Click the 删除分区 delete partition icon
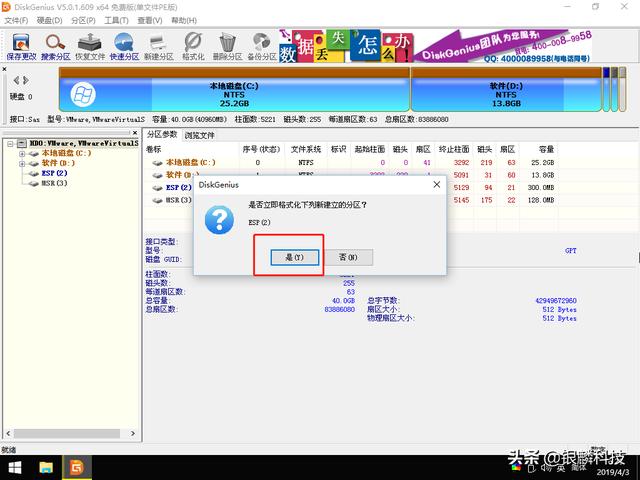640x480 pixels. click(x=227, y=47)
